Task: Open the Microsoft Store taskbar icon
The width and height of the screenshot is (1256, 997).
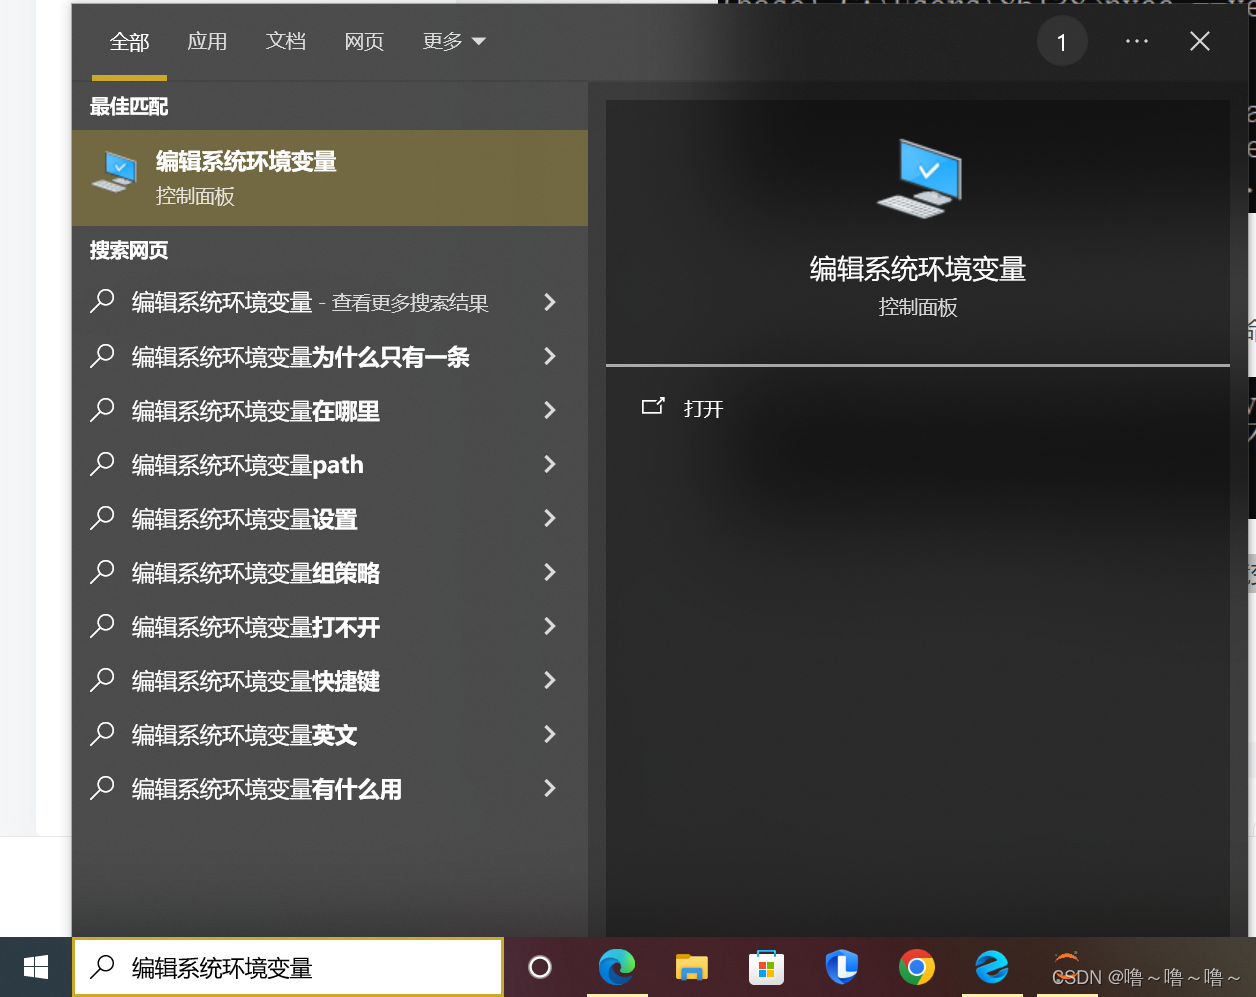Action: point(766,968)
